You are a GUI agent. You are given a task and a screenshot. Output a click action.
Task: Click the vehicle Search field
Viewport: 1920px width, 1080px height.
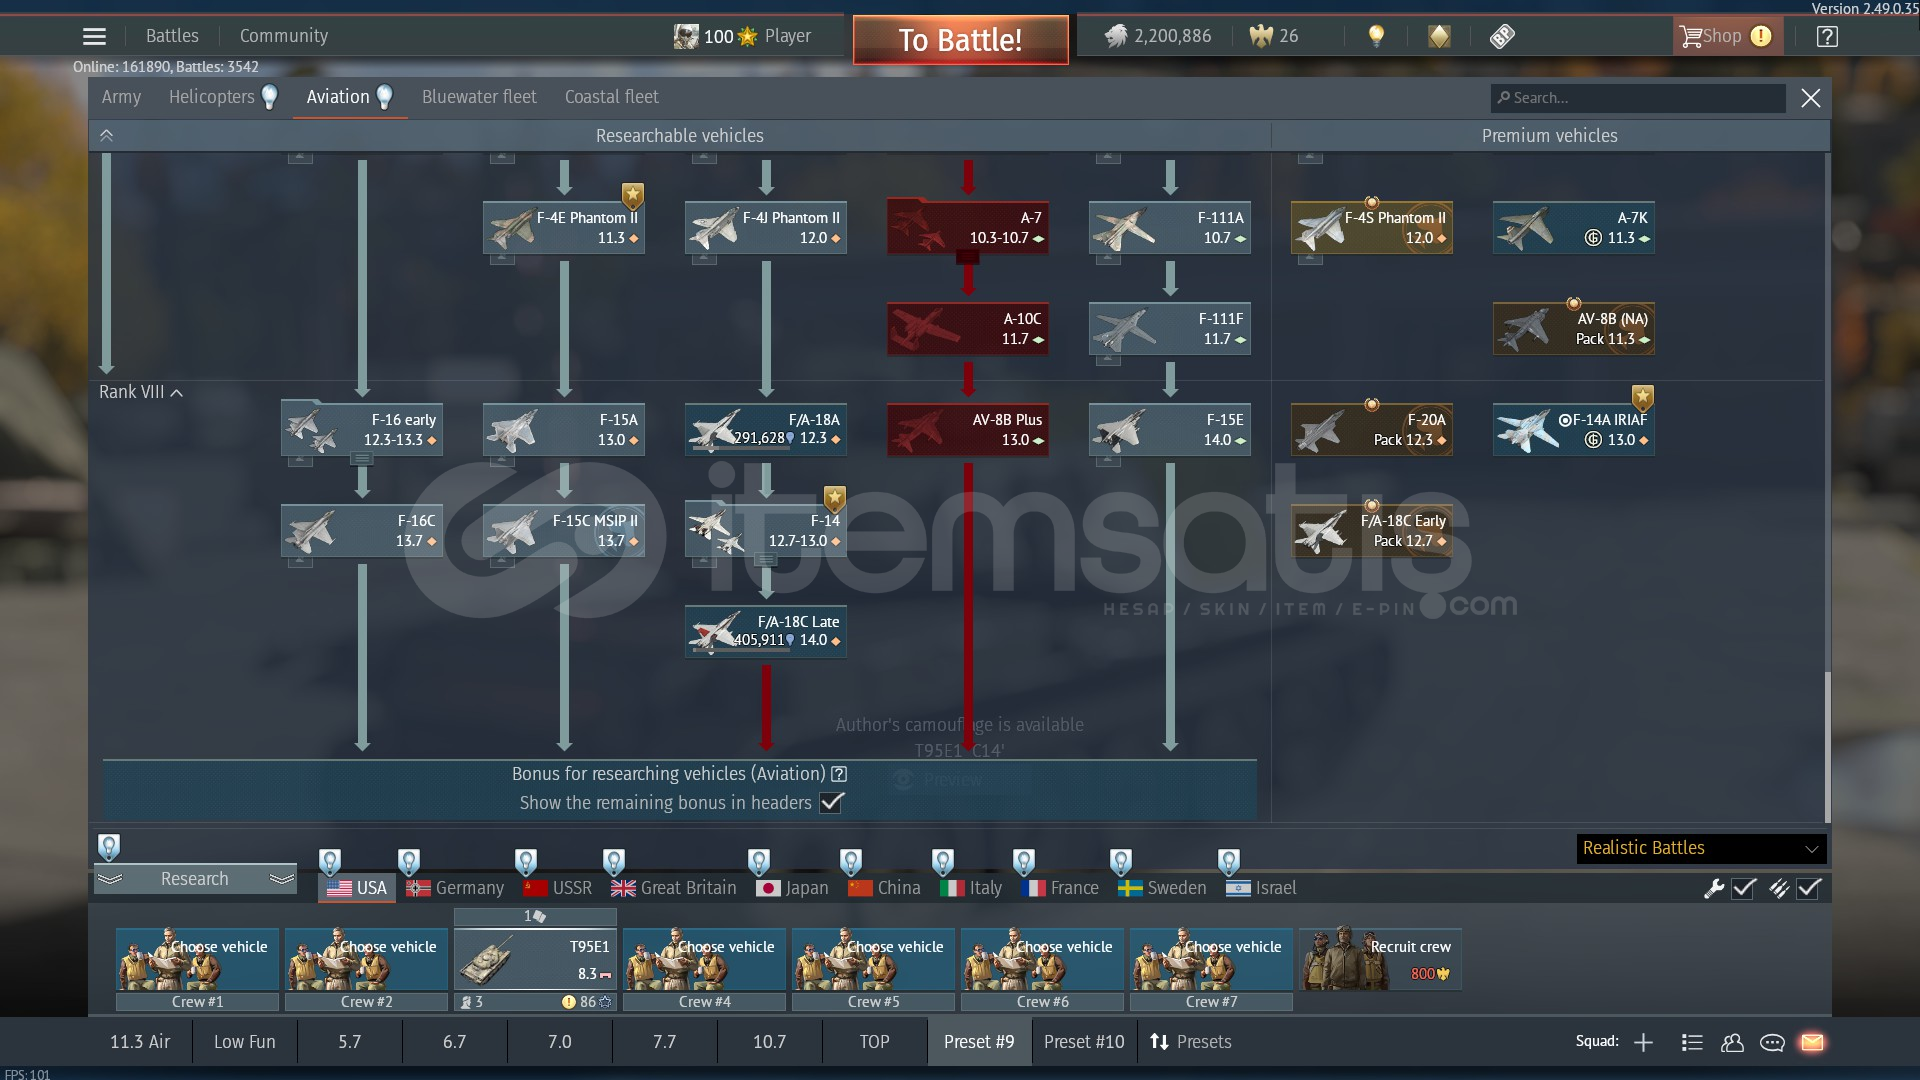click(1640, 98)
